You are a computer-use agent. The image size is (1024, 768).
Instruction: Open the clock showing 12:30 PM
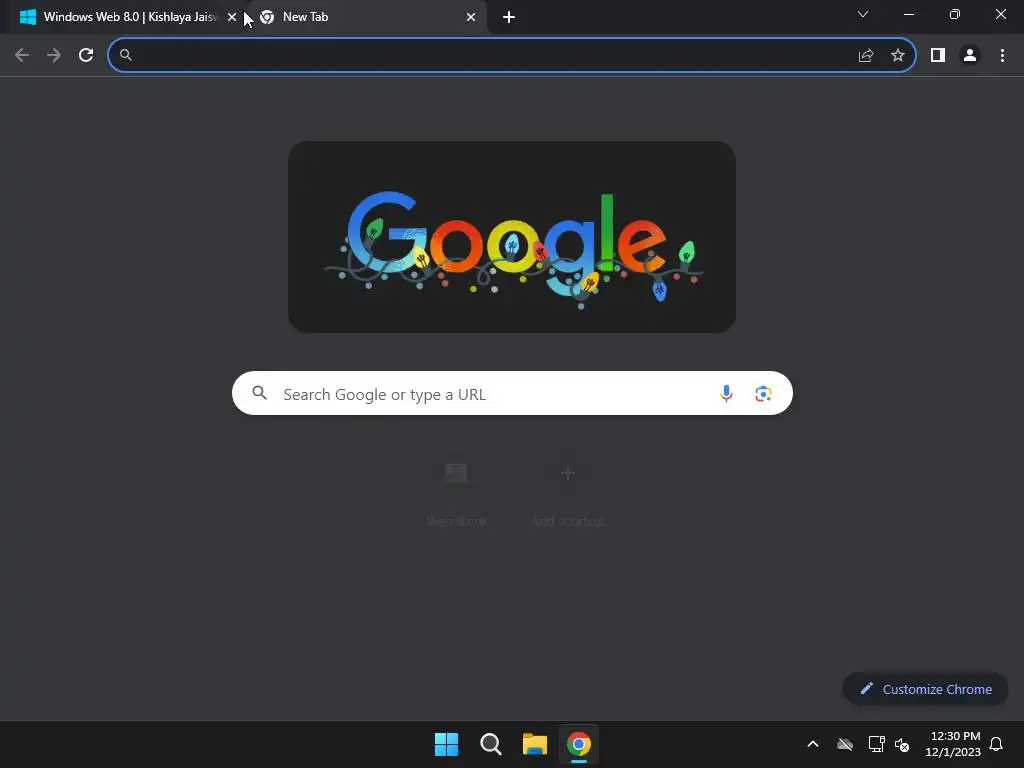click(x=953, y=744)
